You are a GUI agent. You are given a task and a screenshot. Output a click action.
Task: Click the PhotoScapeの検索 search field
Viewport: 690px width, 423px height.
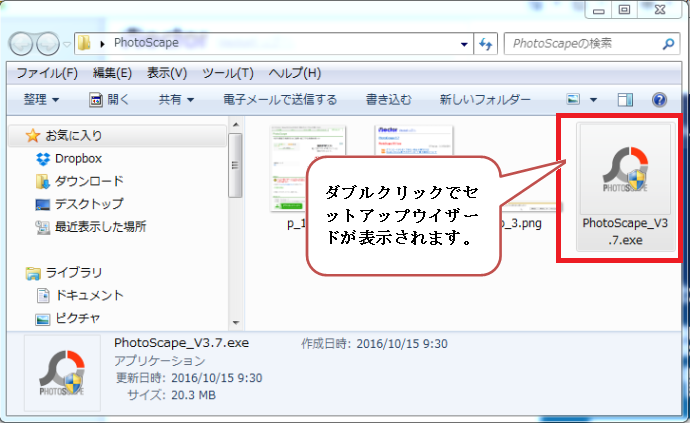585,44
